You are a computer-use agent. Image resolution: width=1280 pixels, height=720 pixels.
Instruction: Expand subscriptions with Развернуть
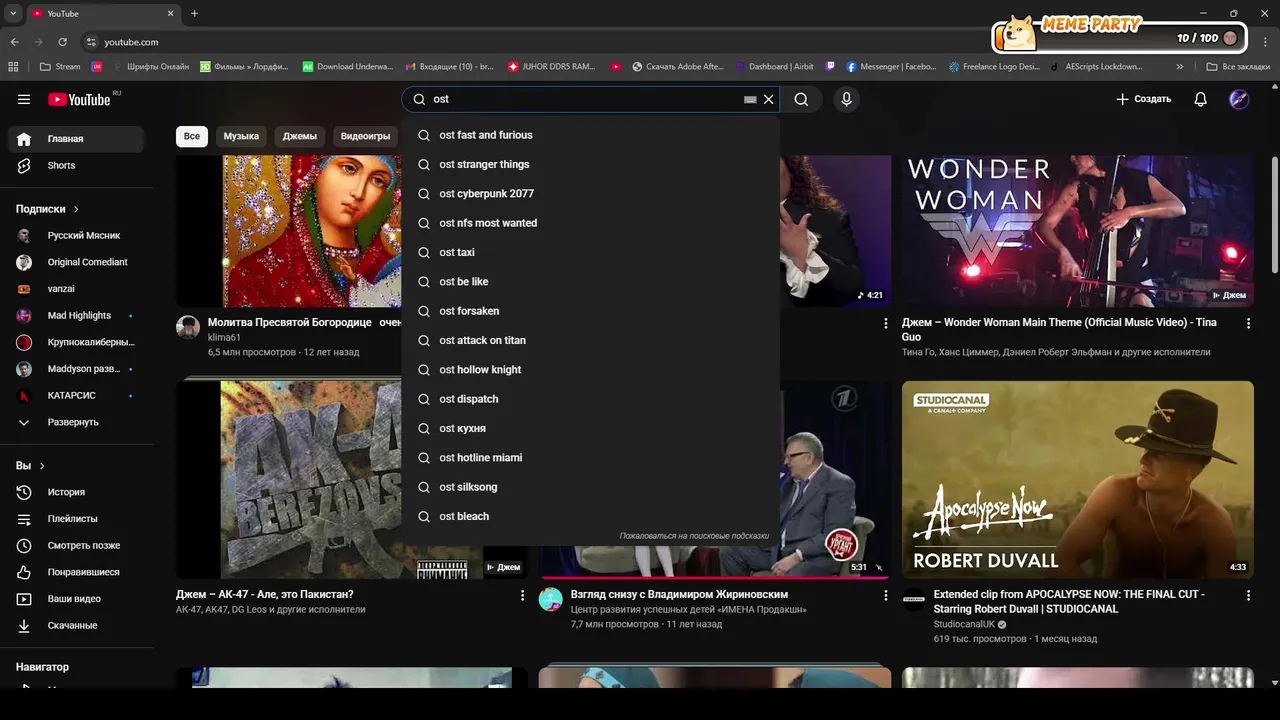pyautogui.click(x=76, y=422)
